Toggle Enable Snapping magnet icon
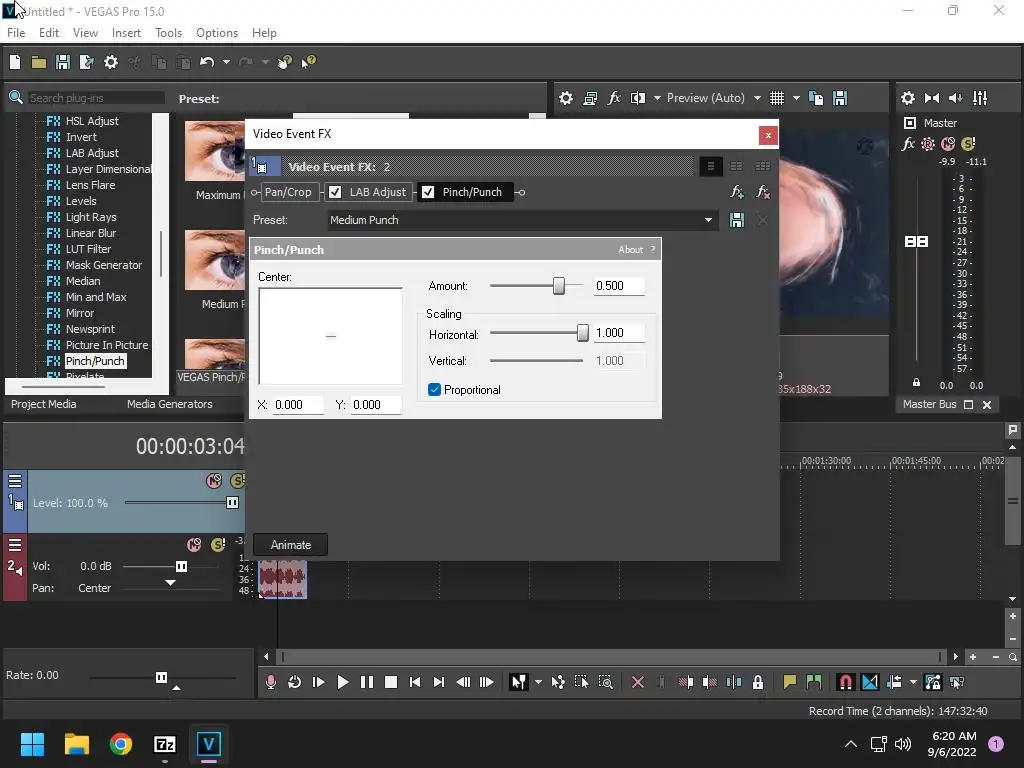The width and height of the screenshot is (1024, 768). (845, 682)
